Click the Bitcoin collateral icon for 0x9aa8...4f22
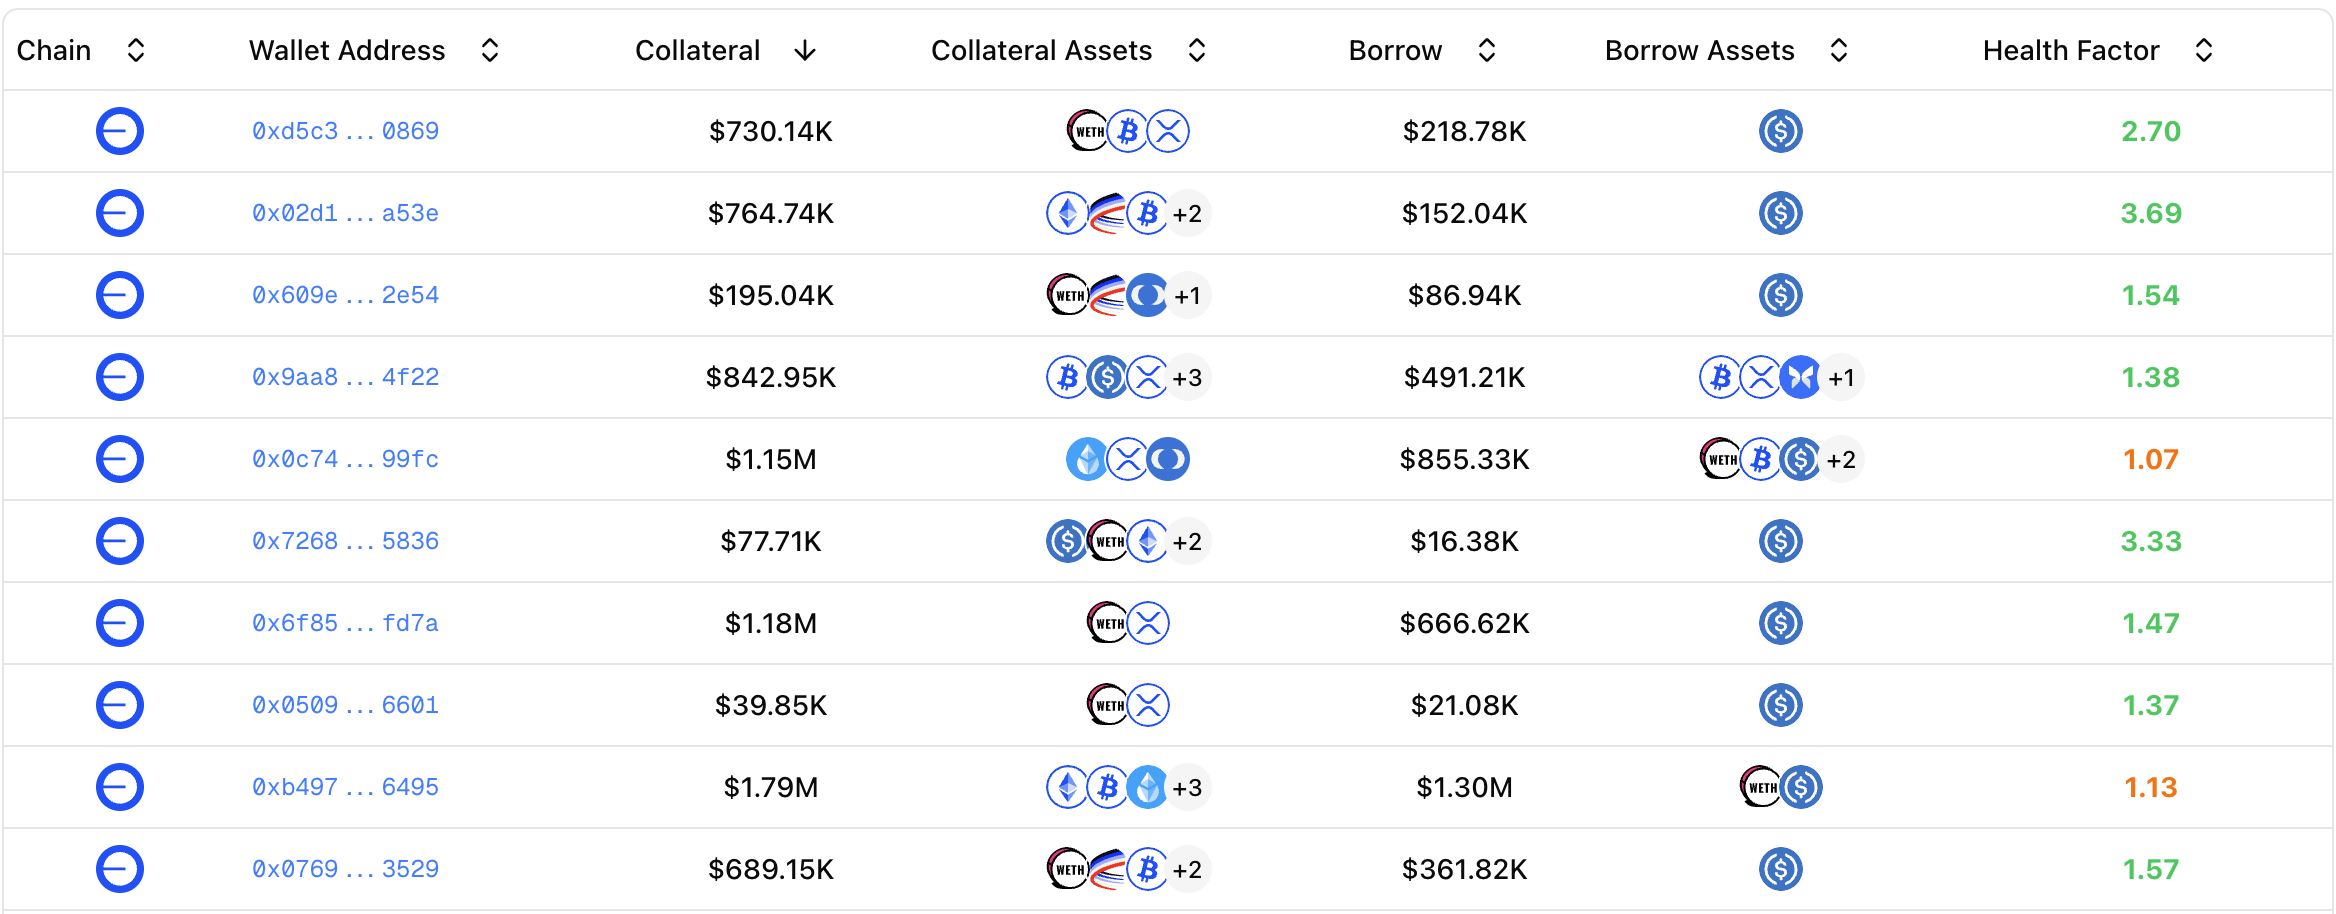2336x914 pixels. click(1067, 377)
